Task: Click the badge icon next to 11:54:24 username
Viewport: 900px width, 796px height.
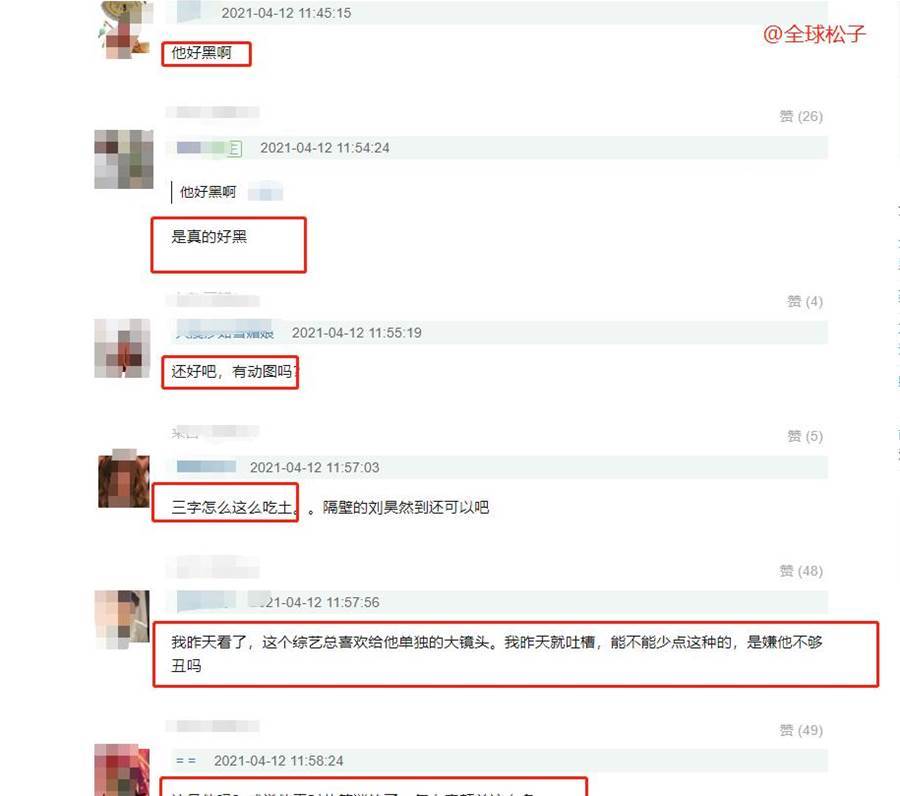Action: [x=235, y=149]
